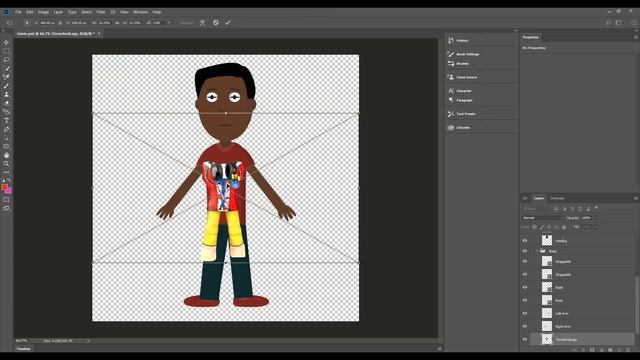
Task: Hide the Right Arm layer
Action: click(x=525, y=326)
